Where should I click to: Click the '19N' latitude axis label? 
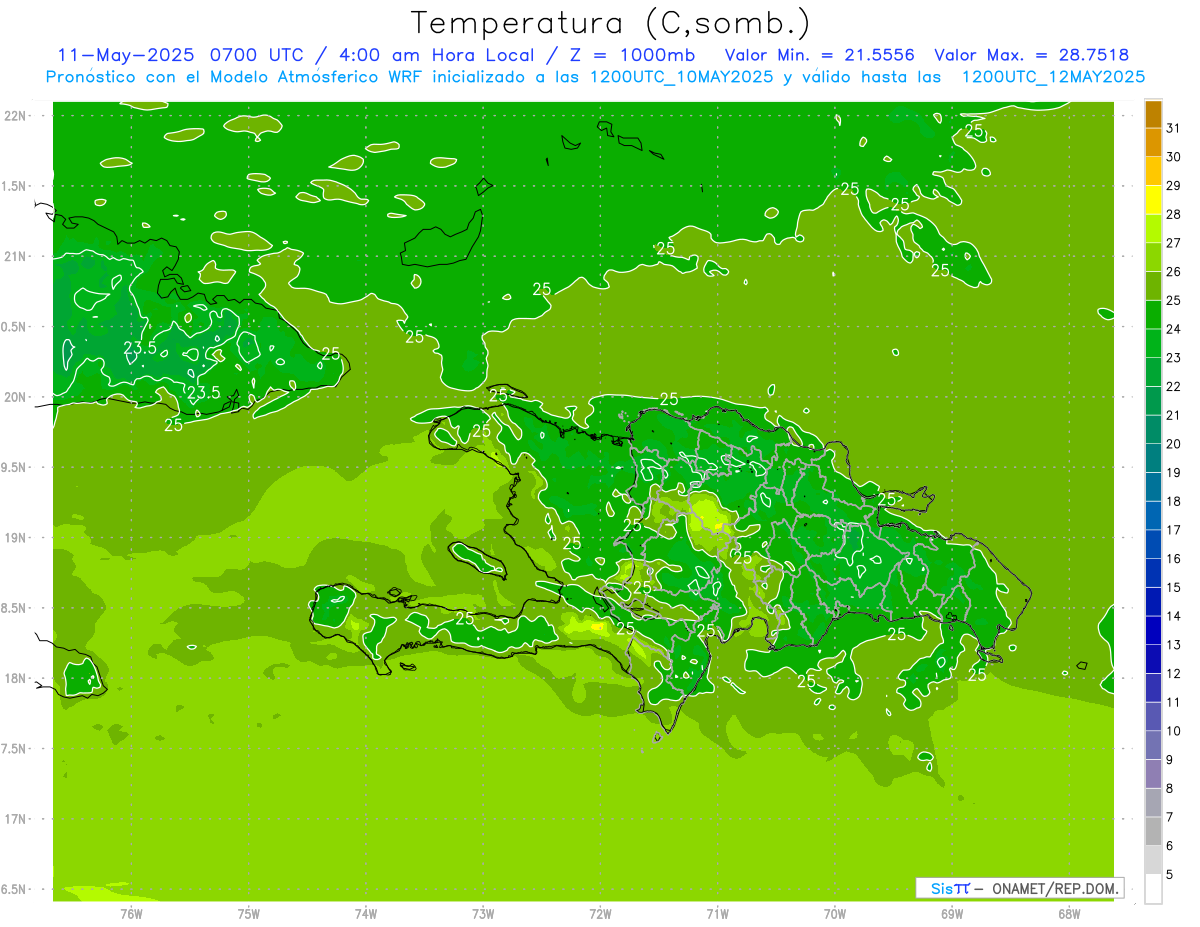click(16, 538)
